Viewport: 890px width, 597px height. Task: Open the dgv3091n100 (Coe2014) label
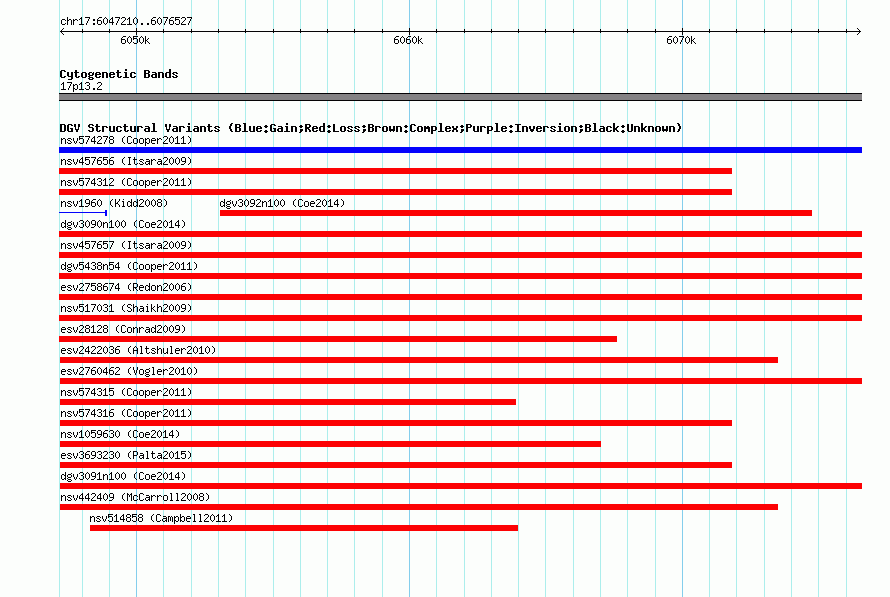[123, 476]
